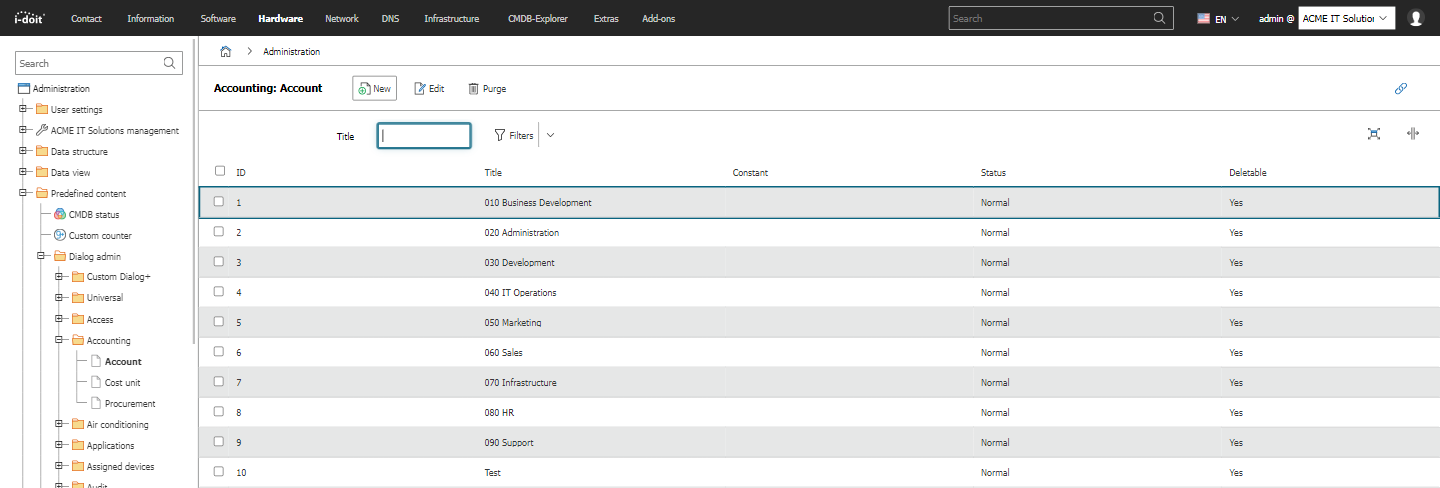
Task: Check the row 010 Business Development
Action: pyautogui.click(x=219, y=202)
